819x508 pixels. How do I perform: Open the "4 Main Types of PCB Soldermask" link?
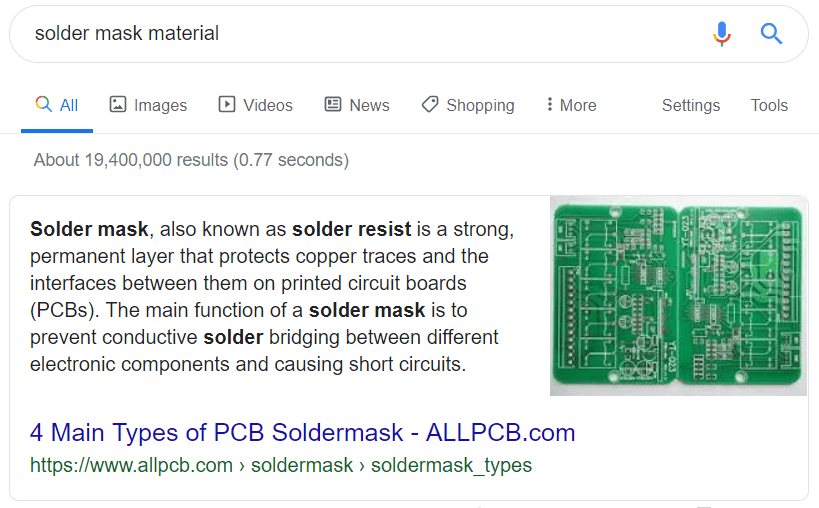click(302, 433)
